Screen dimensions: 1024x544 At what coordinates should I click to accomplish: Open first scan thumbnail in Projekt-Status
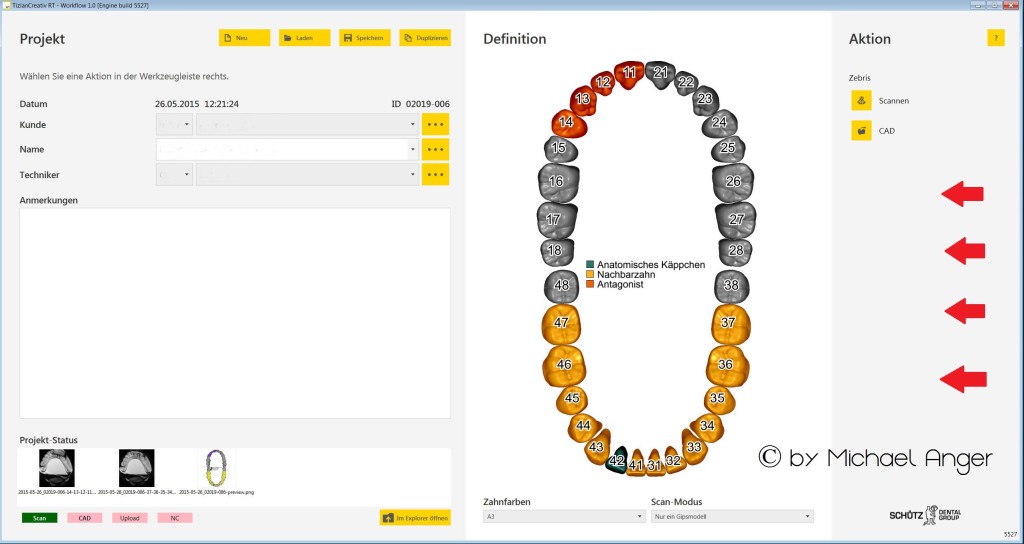coord(57,468)
